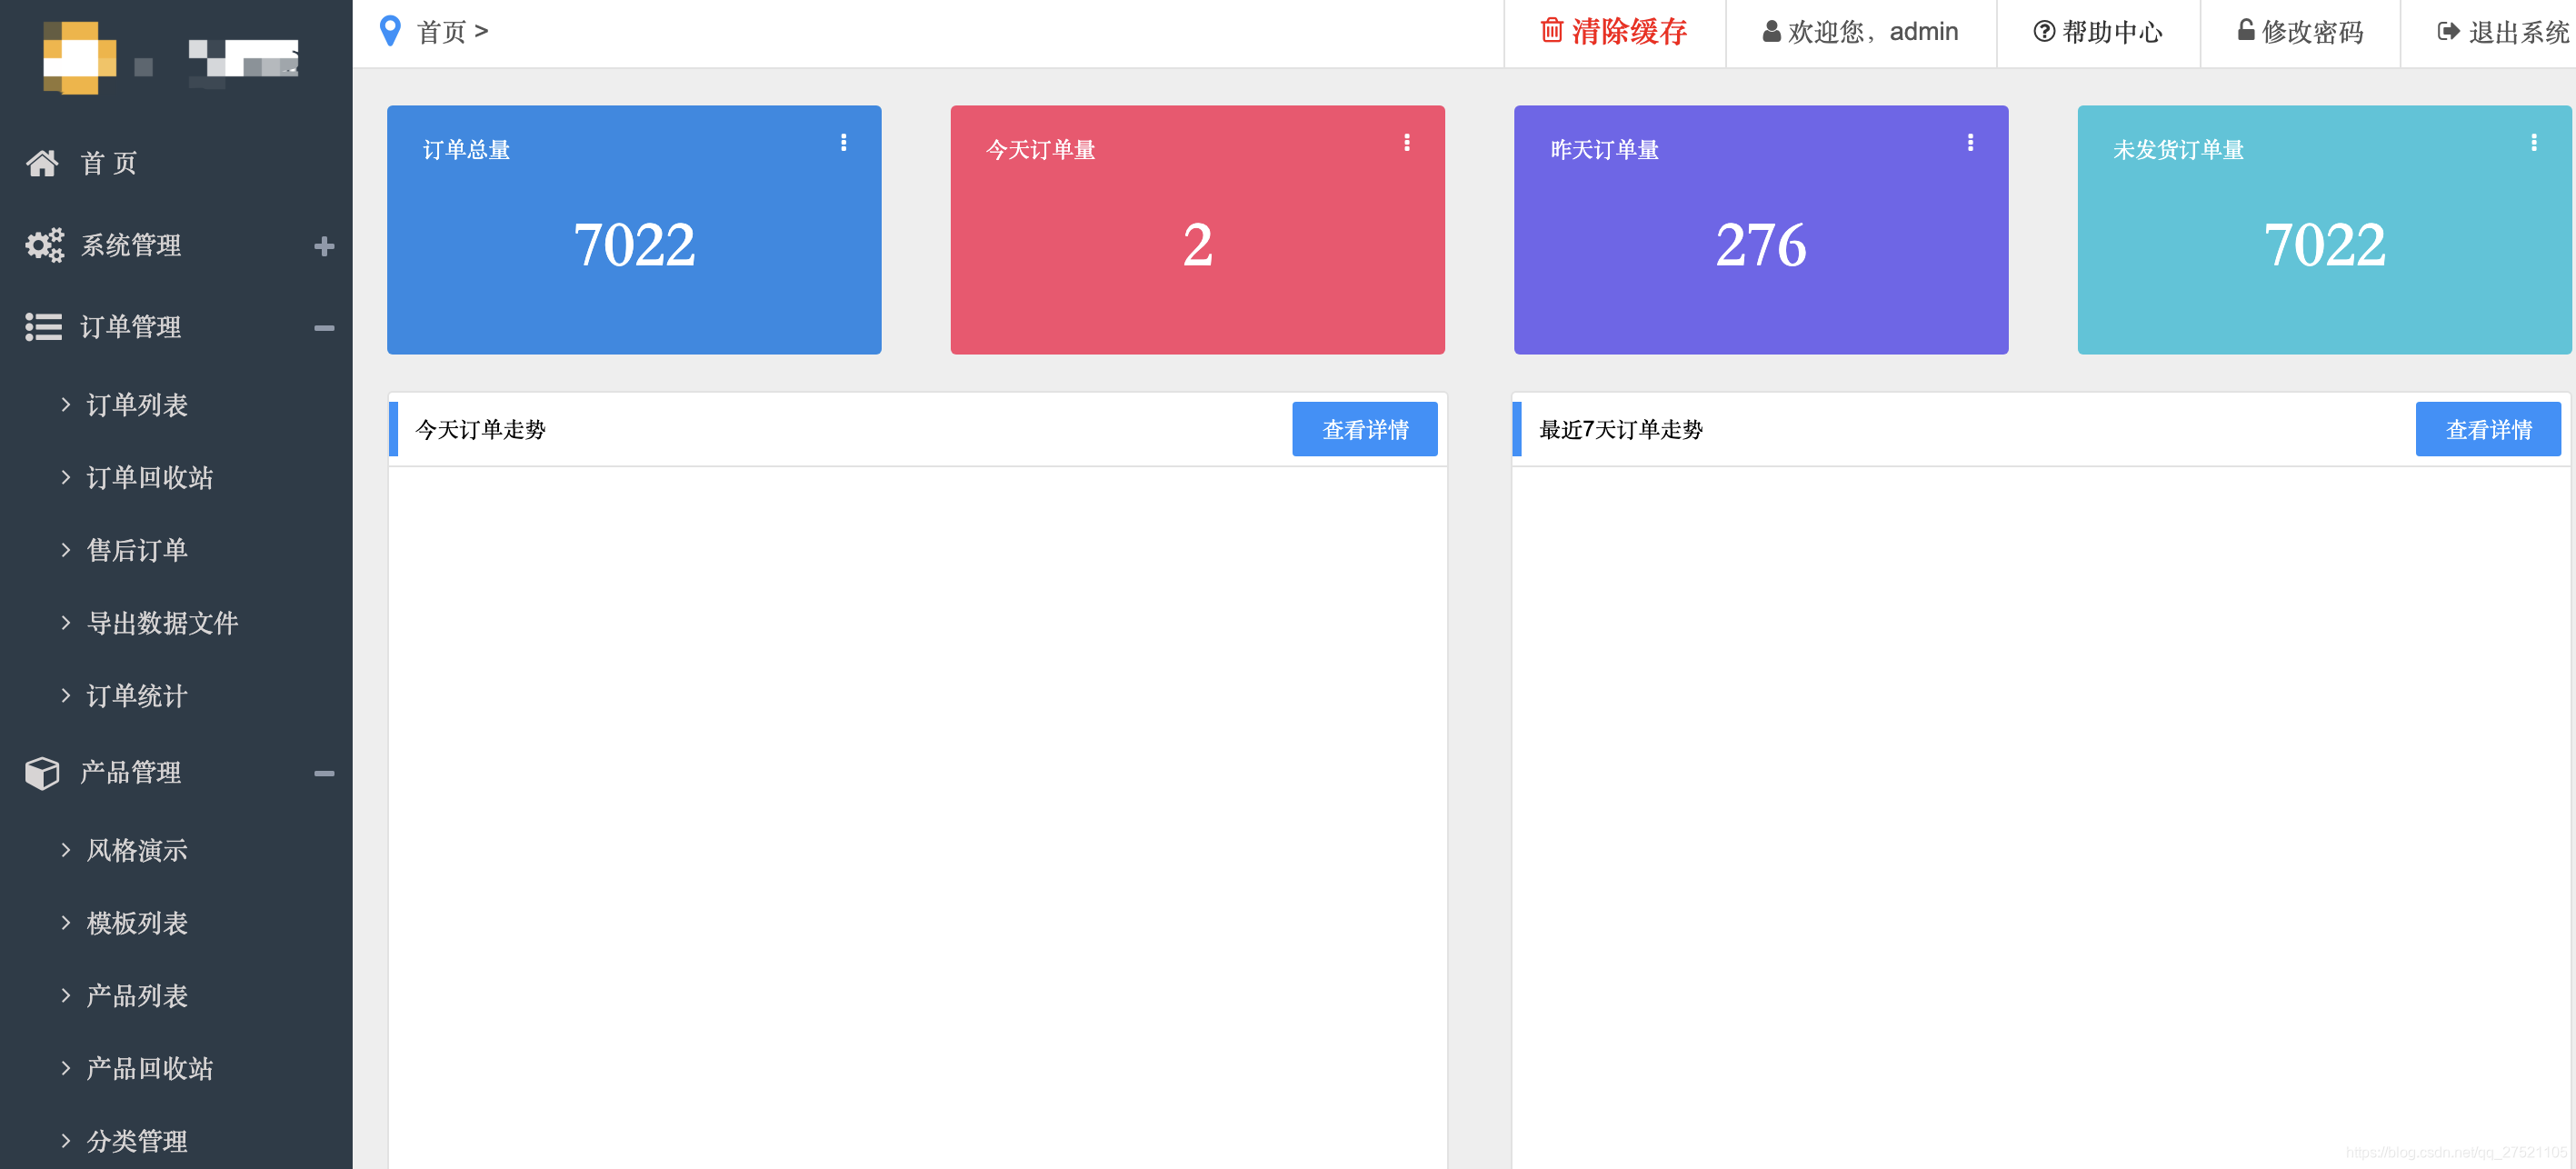2576x1169 pixels.
Task: Click 退出系统 to log out
Action: [x=2503, y=33]
